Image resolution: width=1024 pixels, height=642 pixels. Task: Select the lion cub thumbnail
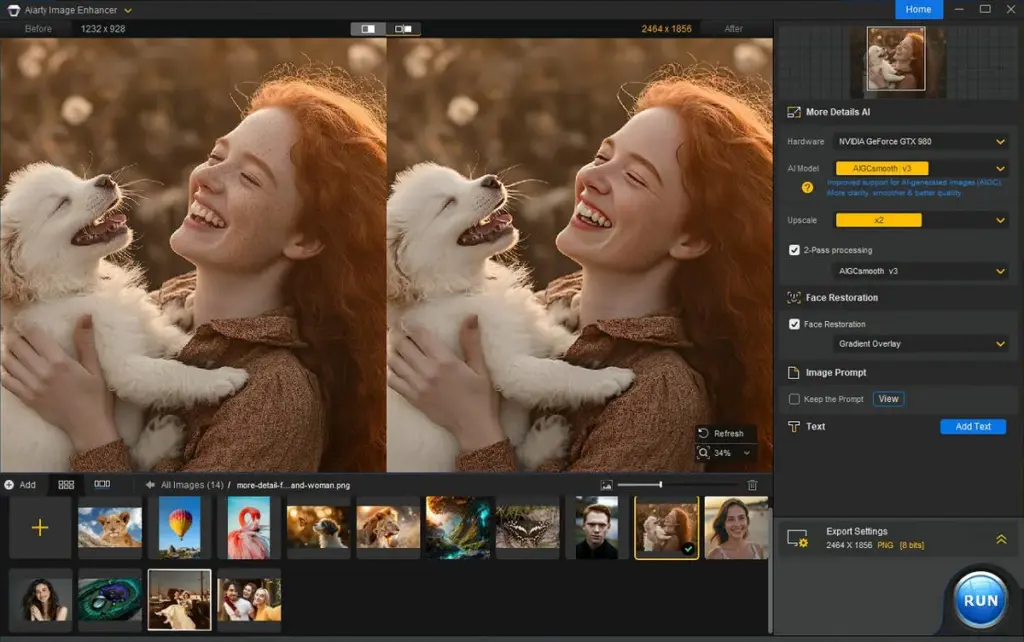click(x=110, y=527)
